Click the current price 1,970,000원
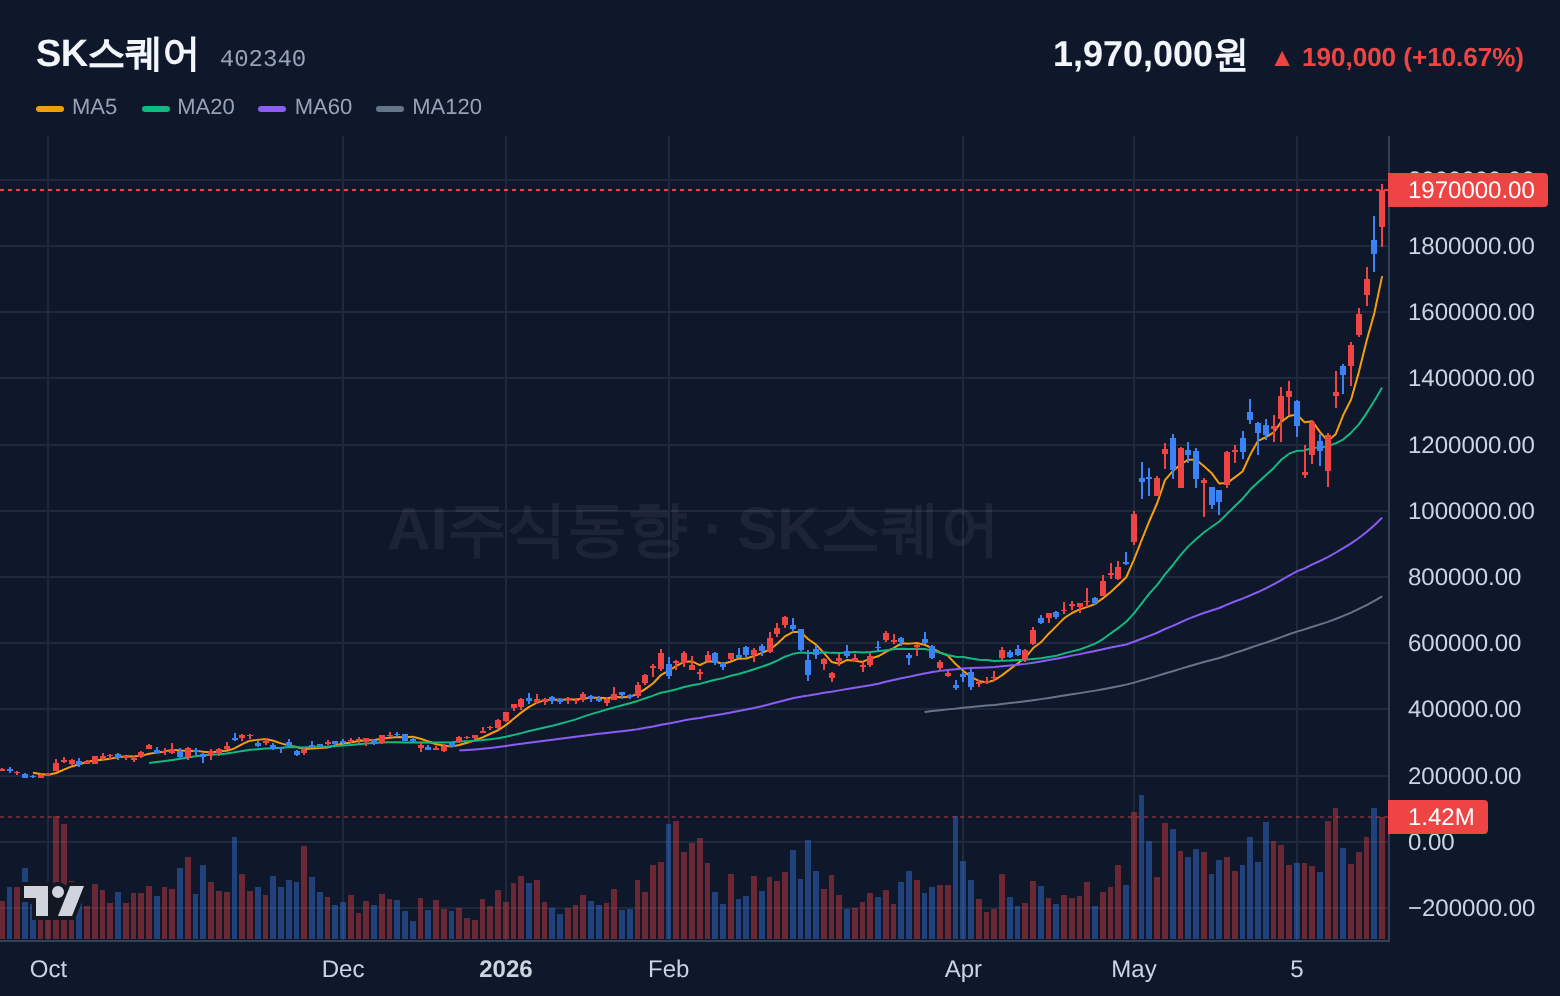 click(x=1150, y=55)
